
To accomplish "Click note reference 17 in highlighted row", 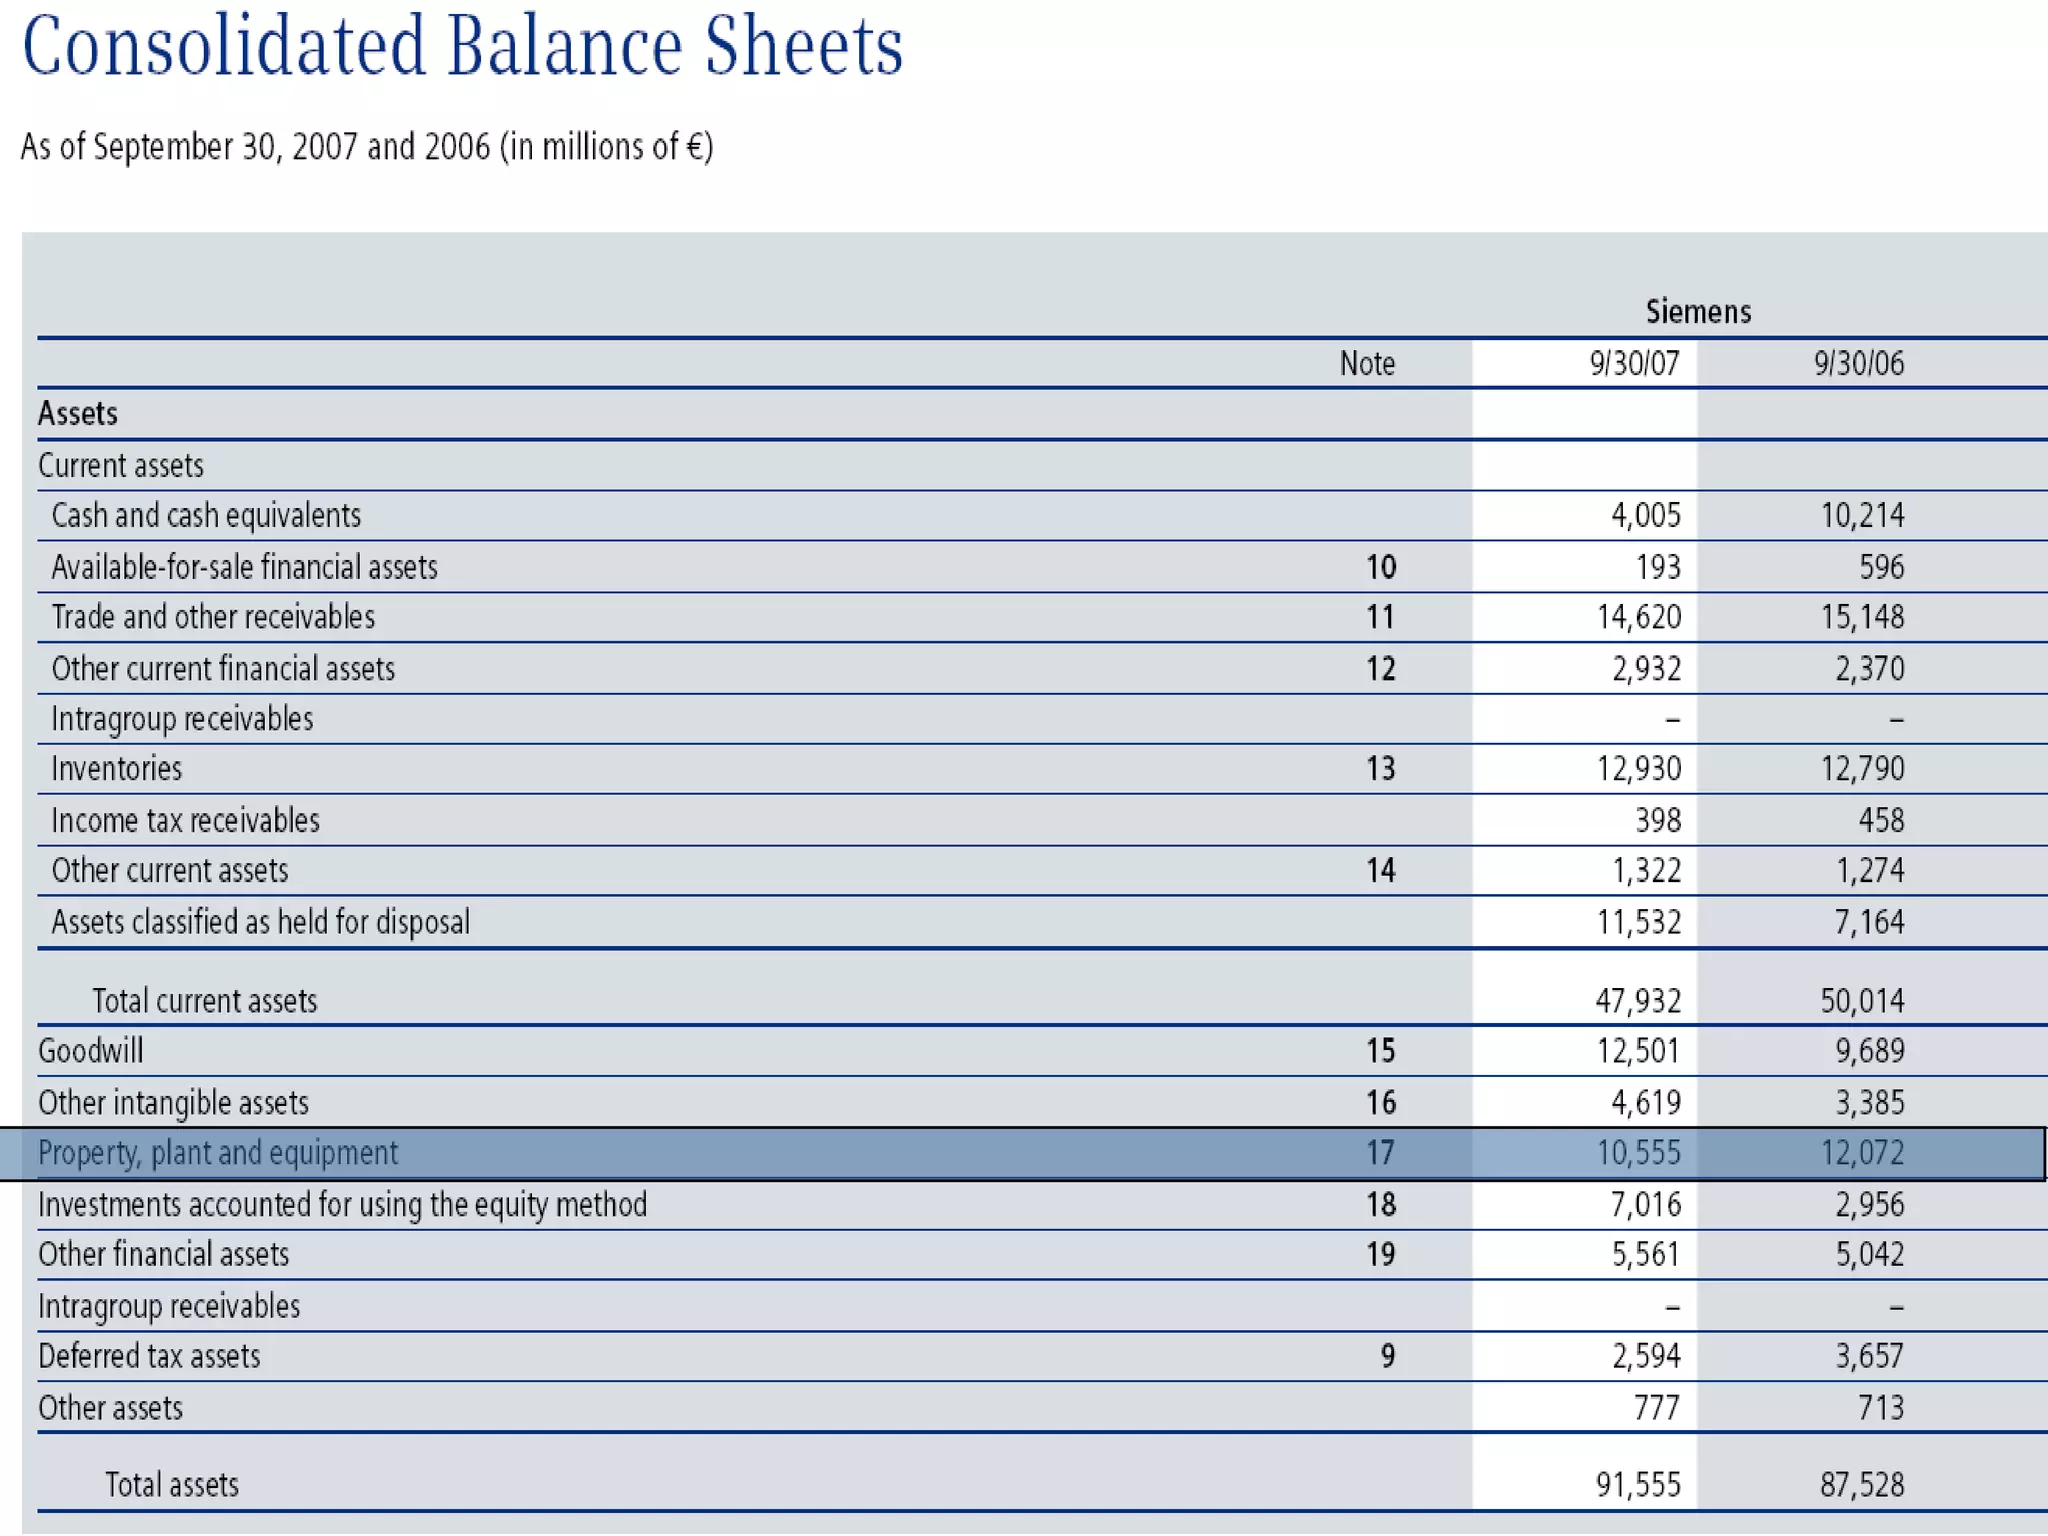I will [1380, 1153].
